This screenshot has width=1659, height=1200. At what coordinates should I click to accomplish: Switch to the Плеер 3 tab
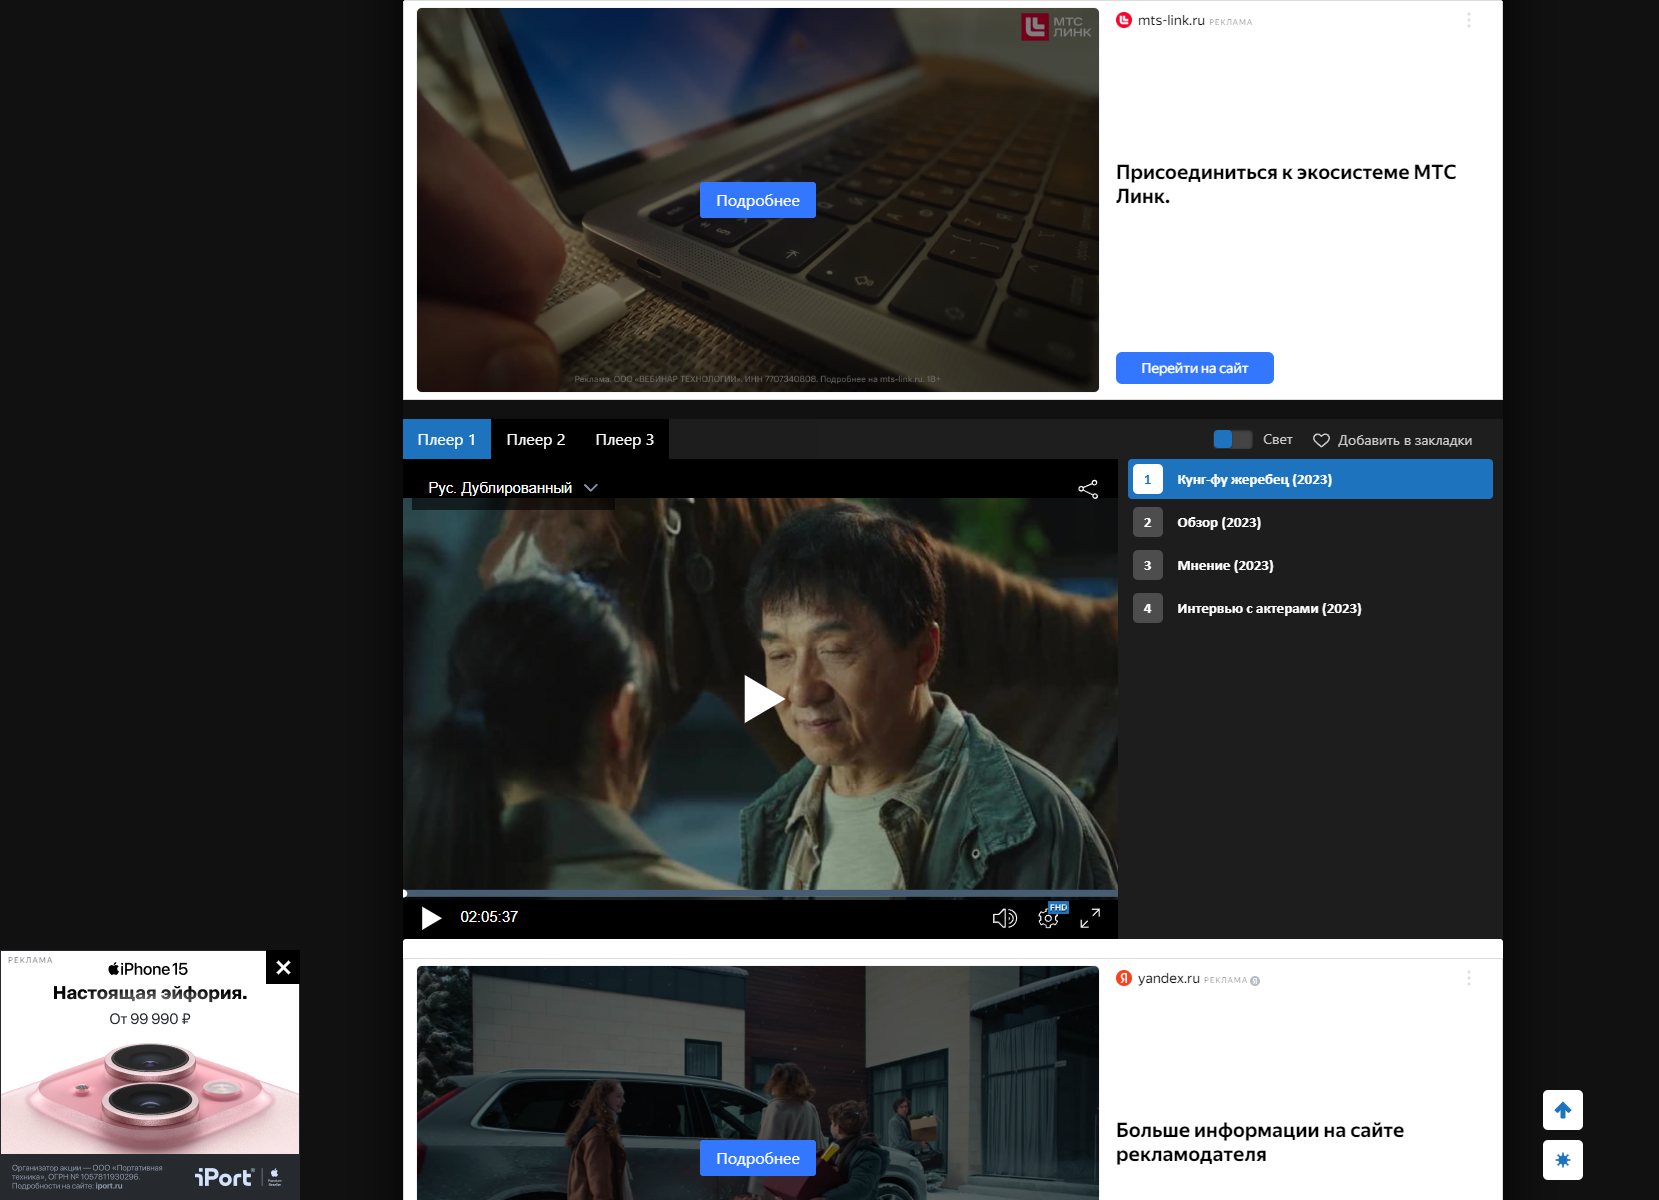(624, 439)
